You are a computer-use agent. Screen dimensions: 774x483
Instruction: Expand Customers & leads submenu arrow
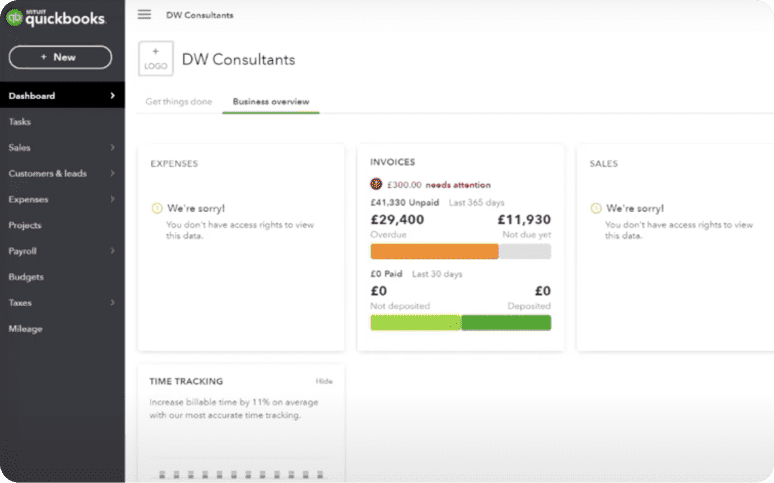click(112, 173)
